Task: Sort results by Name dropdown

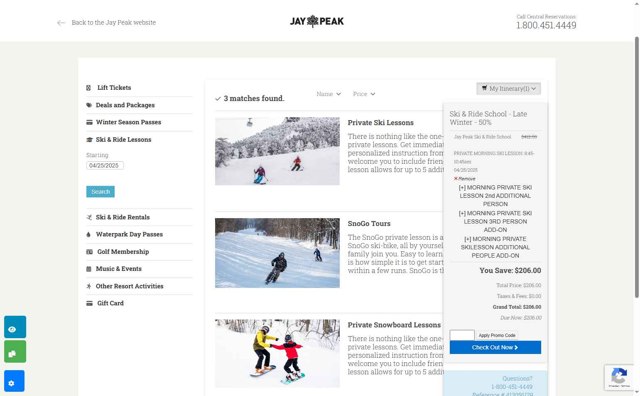Action: point(329,94)
